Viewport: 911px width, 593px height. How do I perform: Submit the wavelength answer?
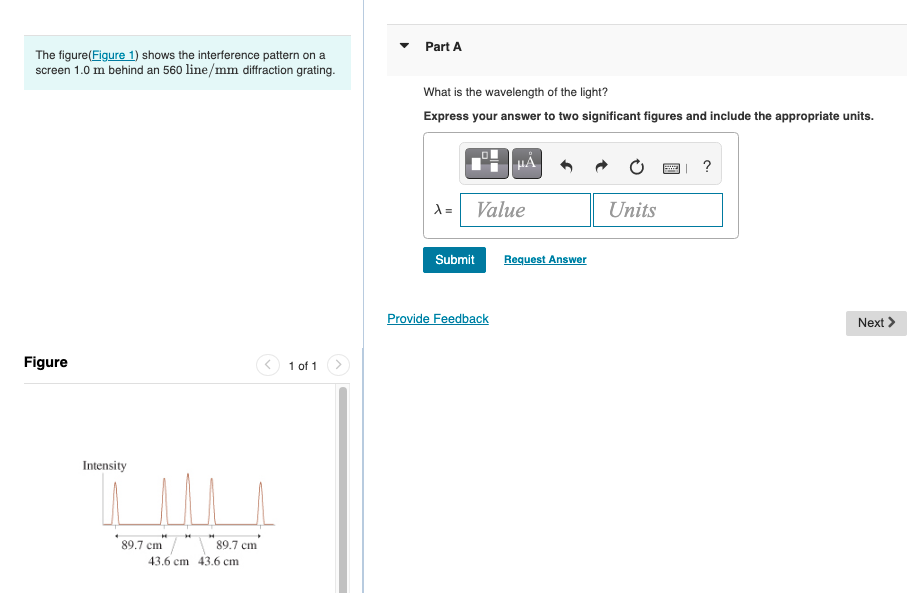point(454,259)
